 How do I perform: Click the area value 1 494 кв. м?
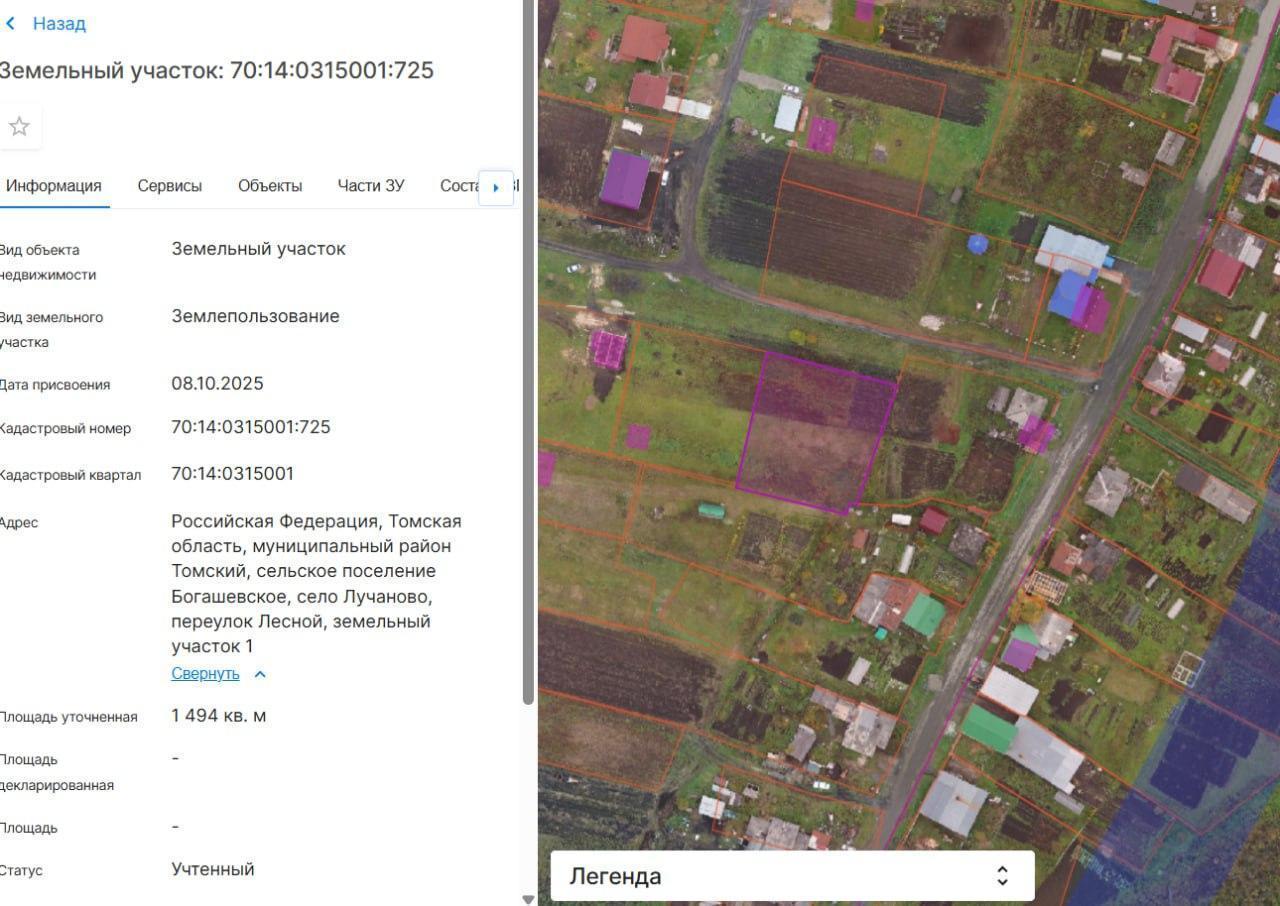219,716
